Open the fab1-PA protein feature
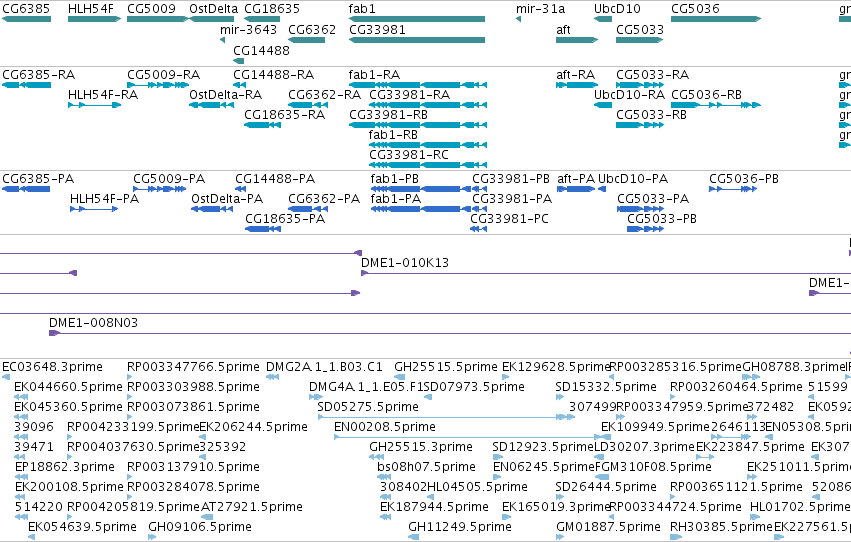The width and height of the screenshot is (851, 542). 421,209
